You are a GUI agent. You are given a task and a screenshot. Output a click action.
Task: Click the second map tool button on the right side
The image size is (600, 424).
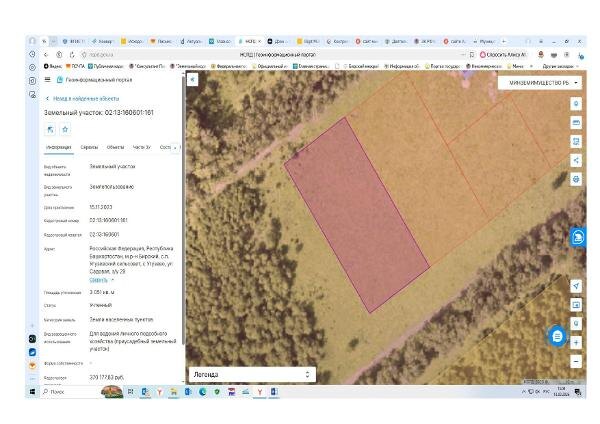pos(576,123)
